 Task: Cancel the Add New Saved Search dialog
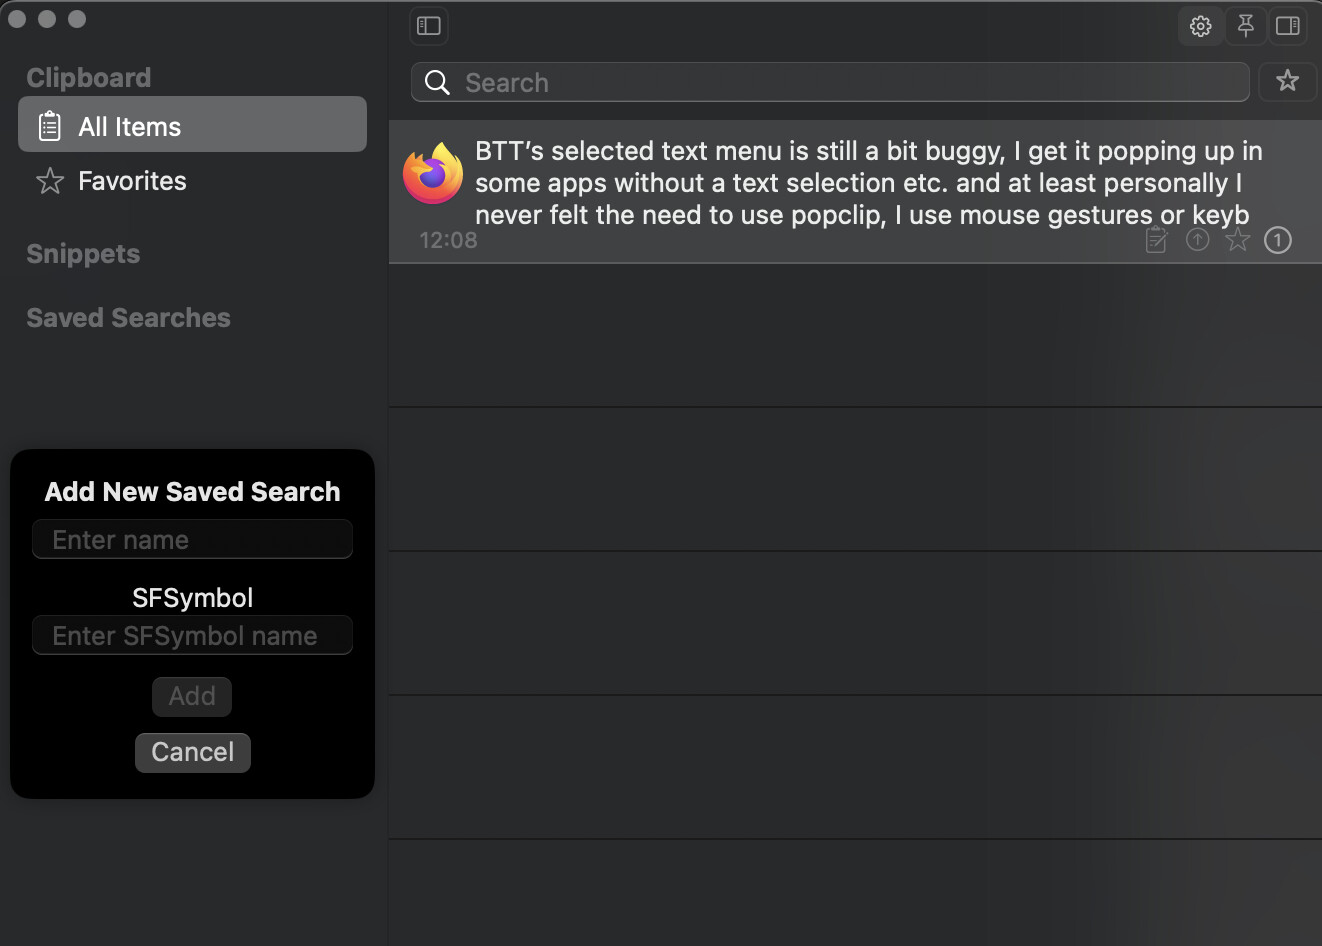pyautogui.click(x=192, y=752)
